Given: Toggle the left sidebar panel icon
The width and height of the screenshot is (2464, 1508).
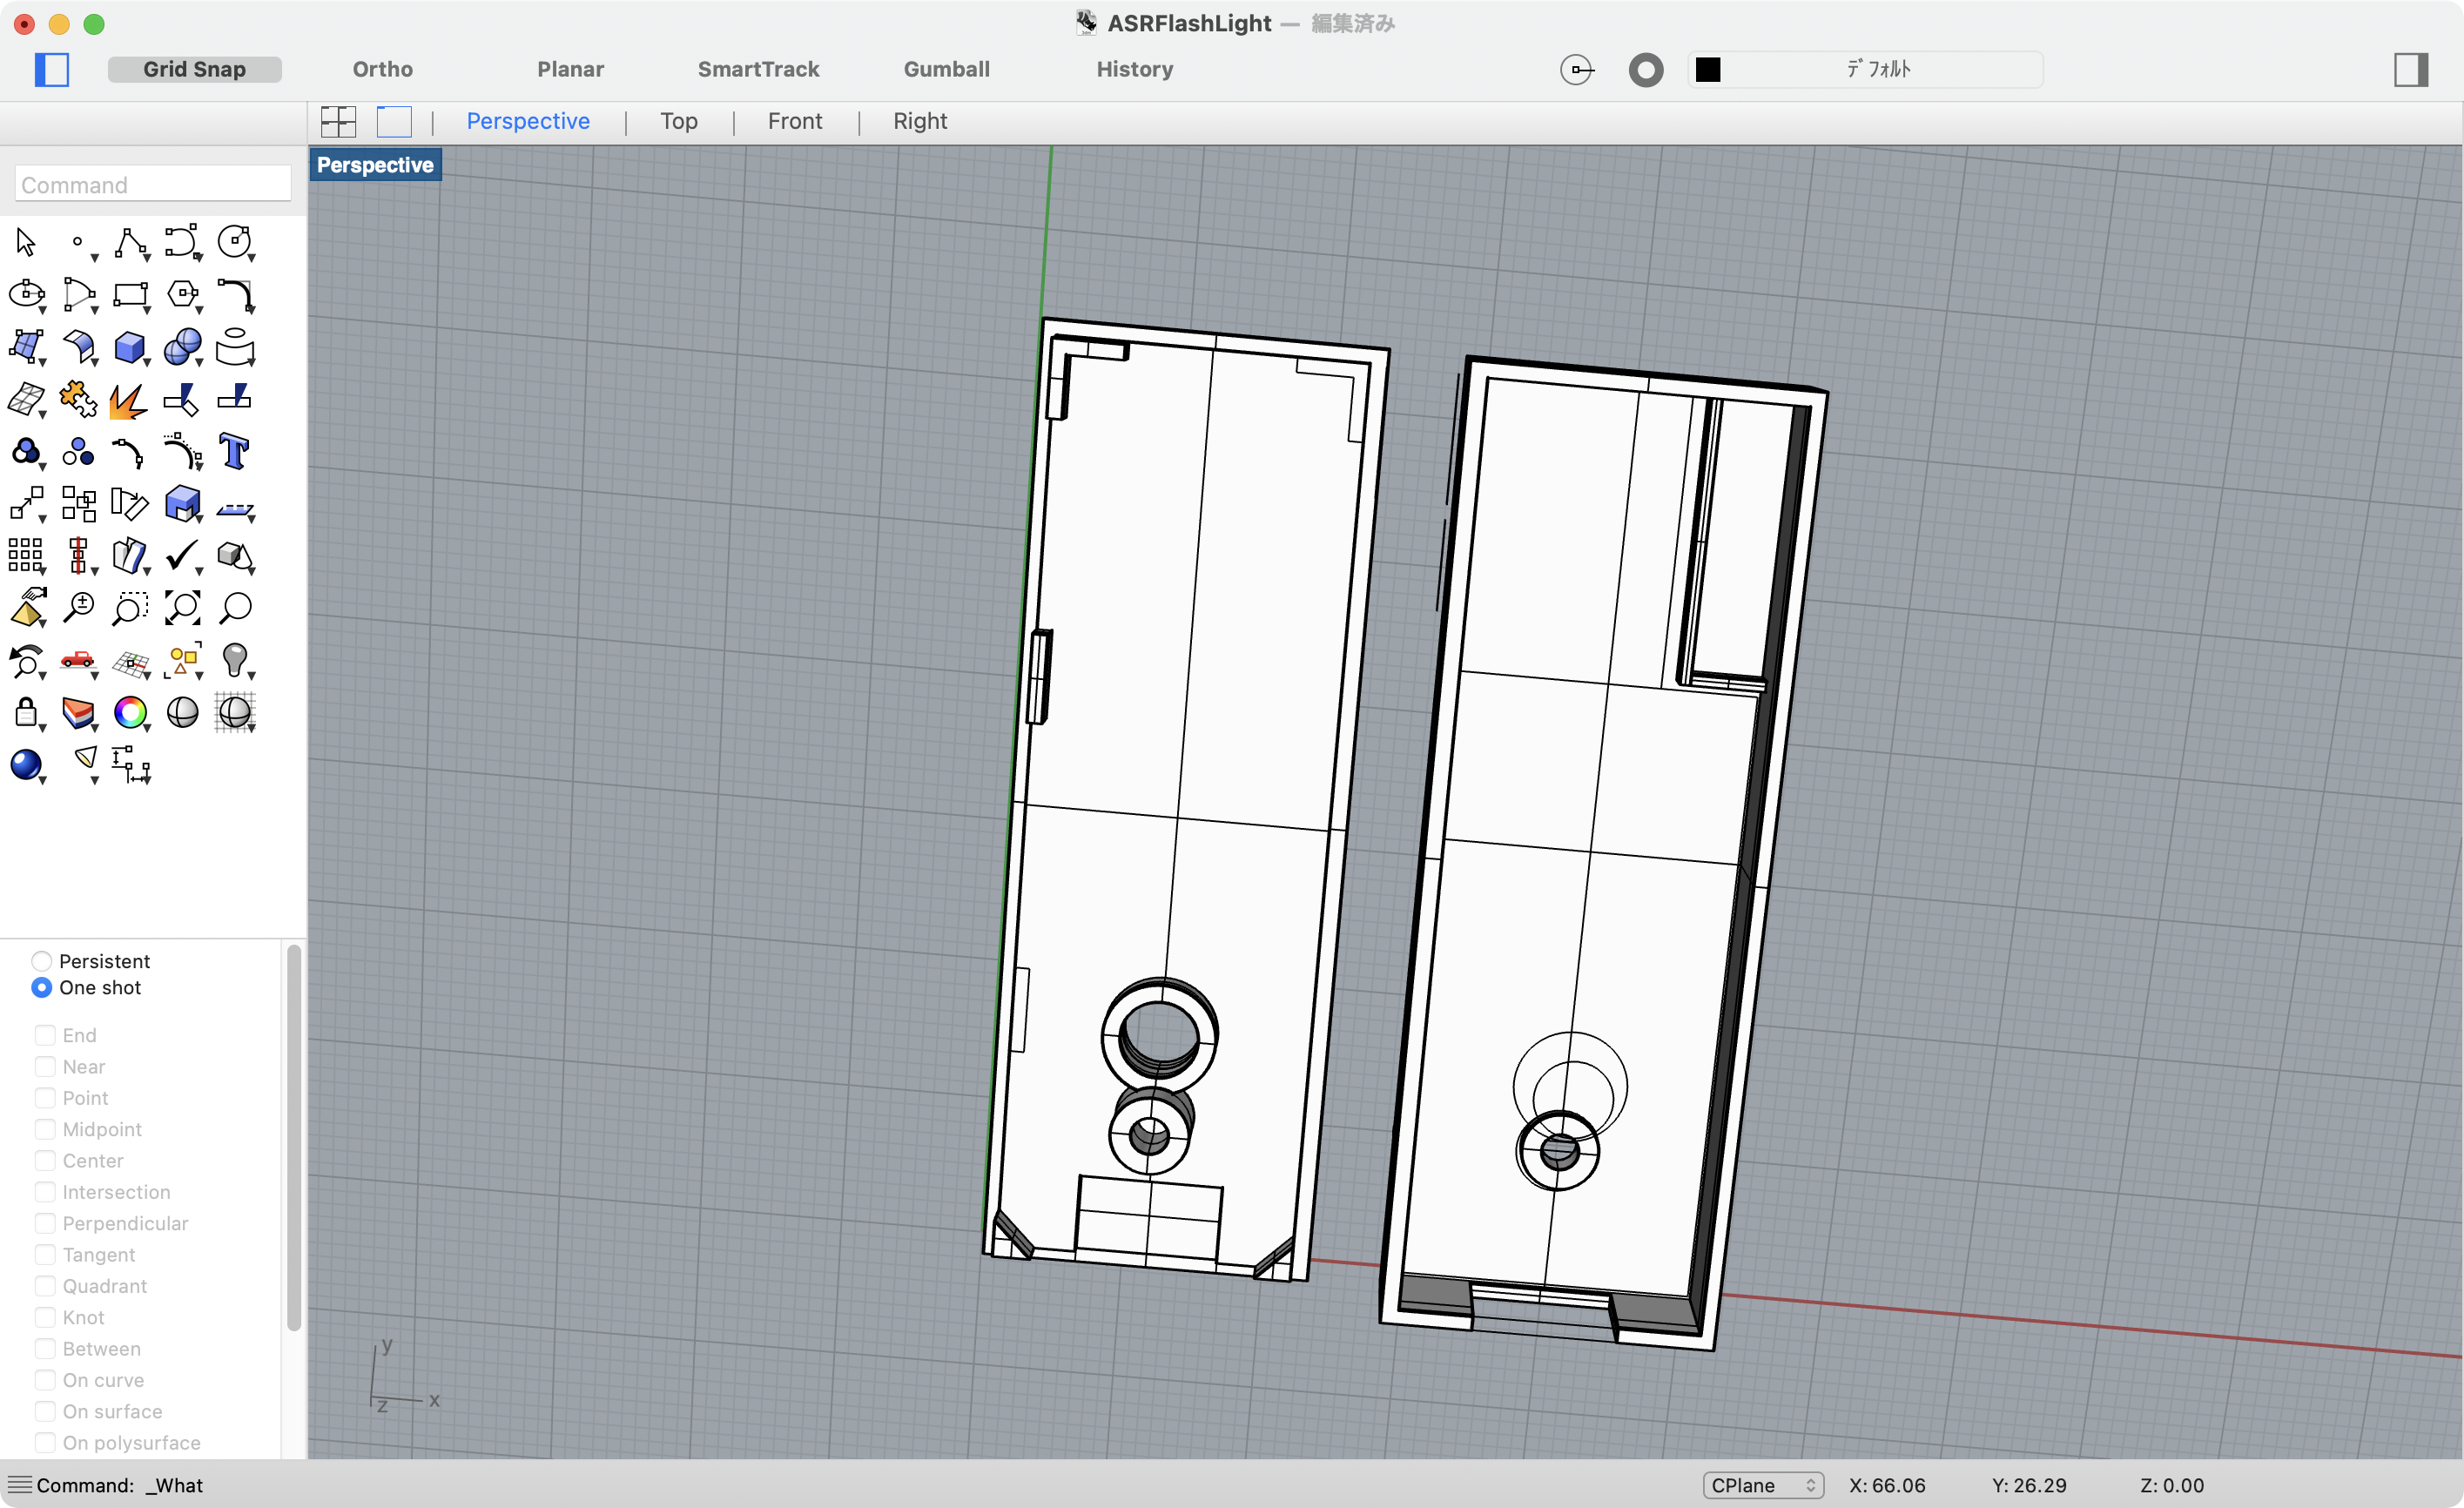Looking at the screenshot, I should point(52,69).
